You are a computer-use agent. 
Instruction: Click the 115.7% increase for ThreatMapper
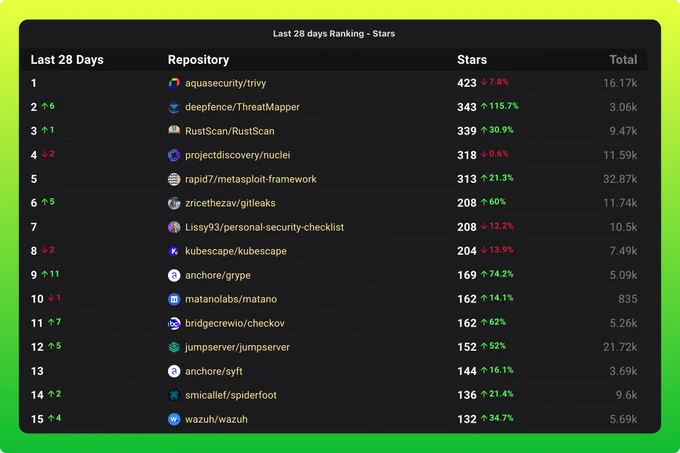pyautogui.click(x=500, y=106)
